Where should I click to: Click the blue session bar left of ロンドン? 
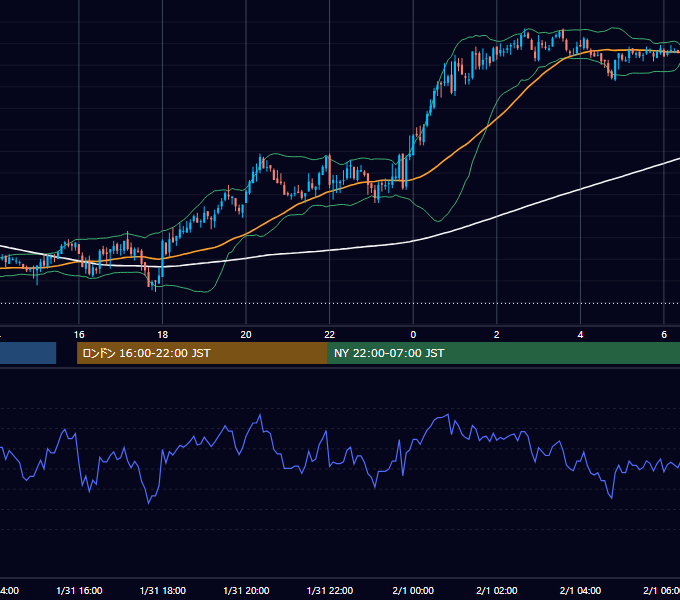[x=28, y=353]
